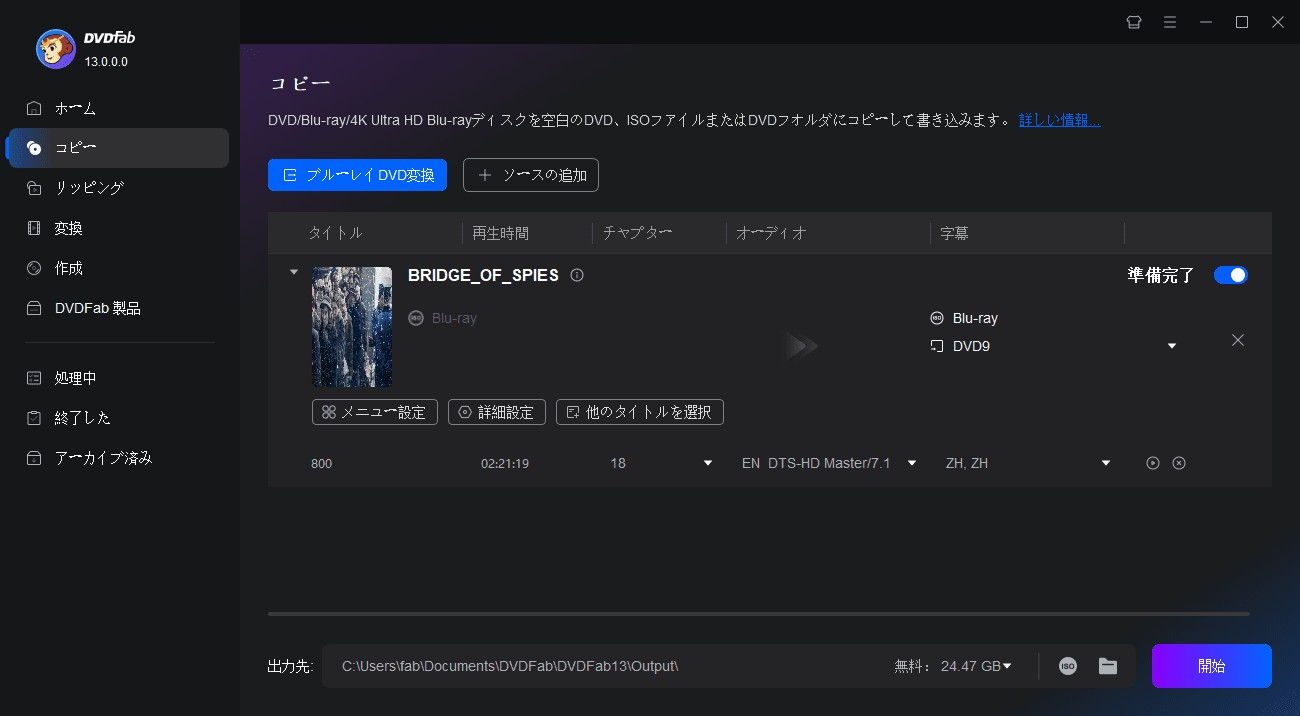This screenshot has width=1300, height=716.
Task: Toggle the 準備完了 source switch
Action: pos(1231,275)
